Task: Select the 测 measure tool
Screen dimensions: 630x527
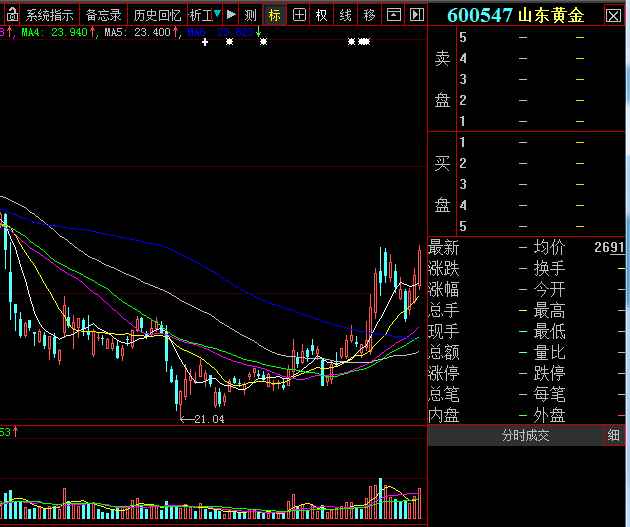Action: point(251,15)
